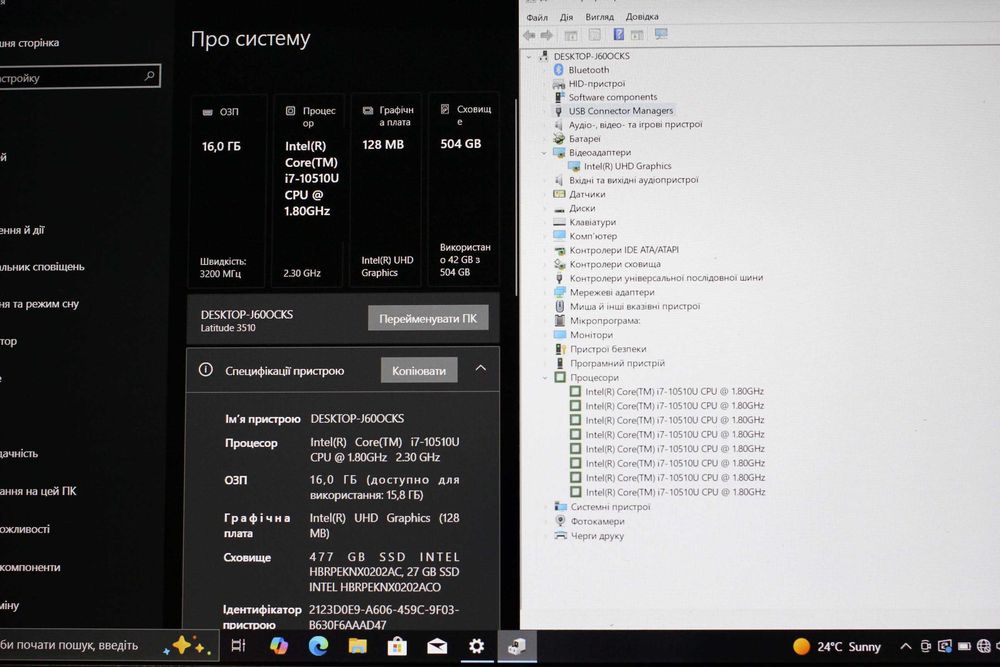
Task: Click the taskbar search box
Action: click(108, 645)
